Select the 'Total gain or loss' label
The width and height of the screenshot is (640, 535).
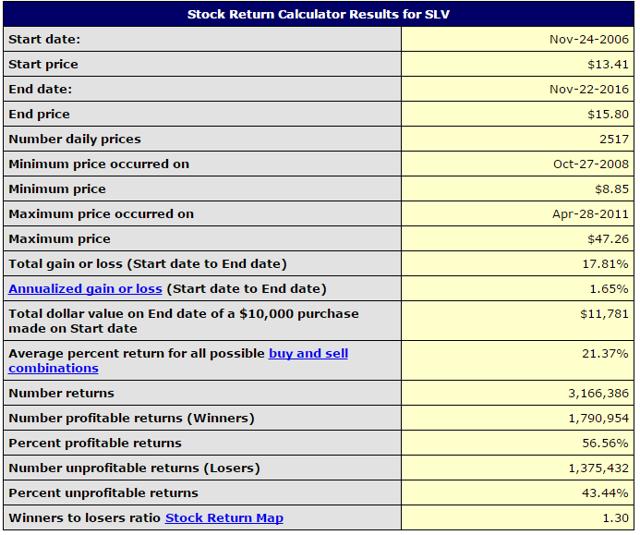[148, 264]
